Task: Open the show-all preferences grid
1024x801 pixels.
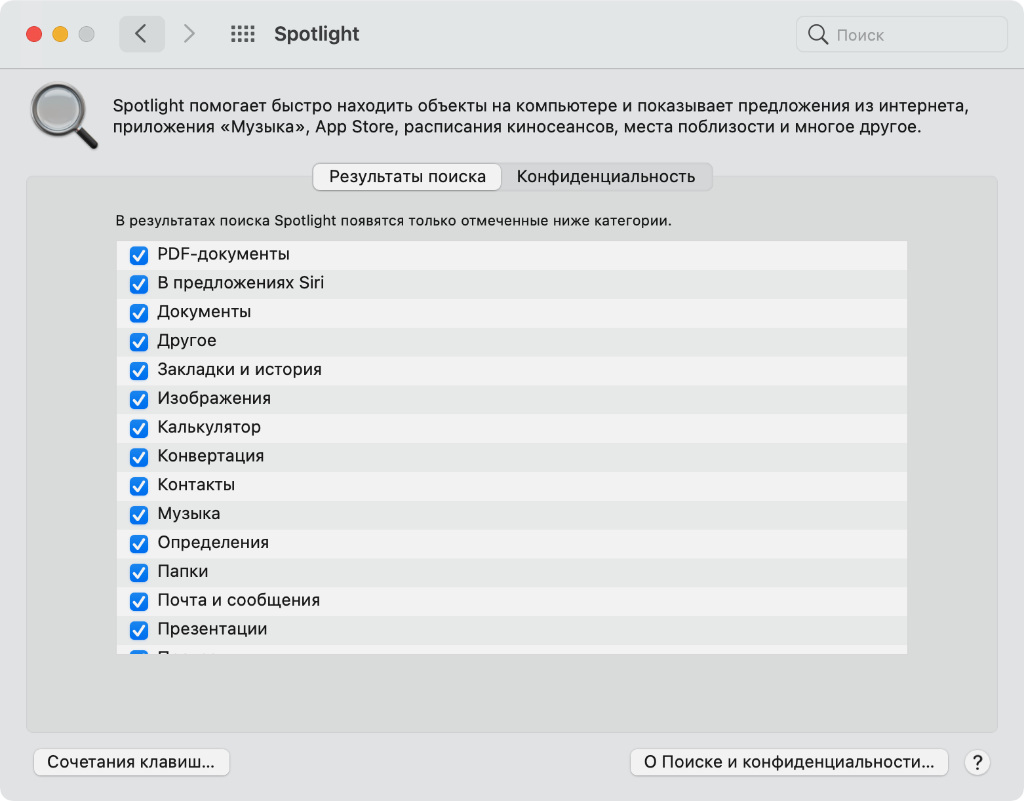Action: (242, 34)
